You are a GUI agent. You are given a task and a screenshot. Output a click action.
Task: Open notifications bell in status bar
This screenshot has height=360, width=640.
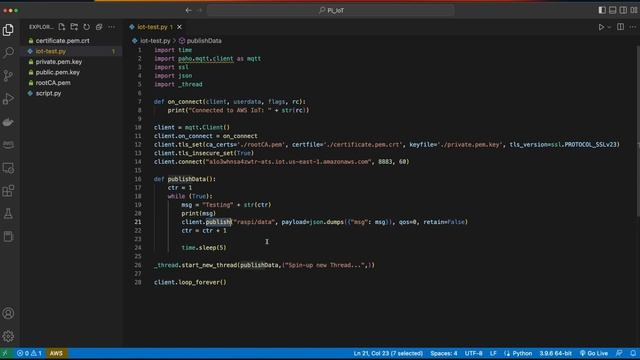[x=633, y=353]
